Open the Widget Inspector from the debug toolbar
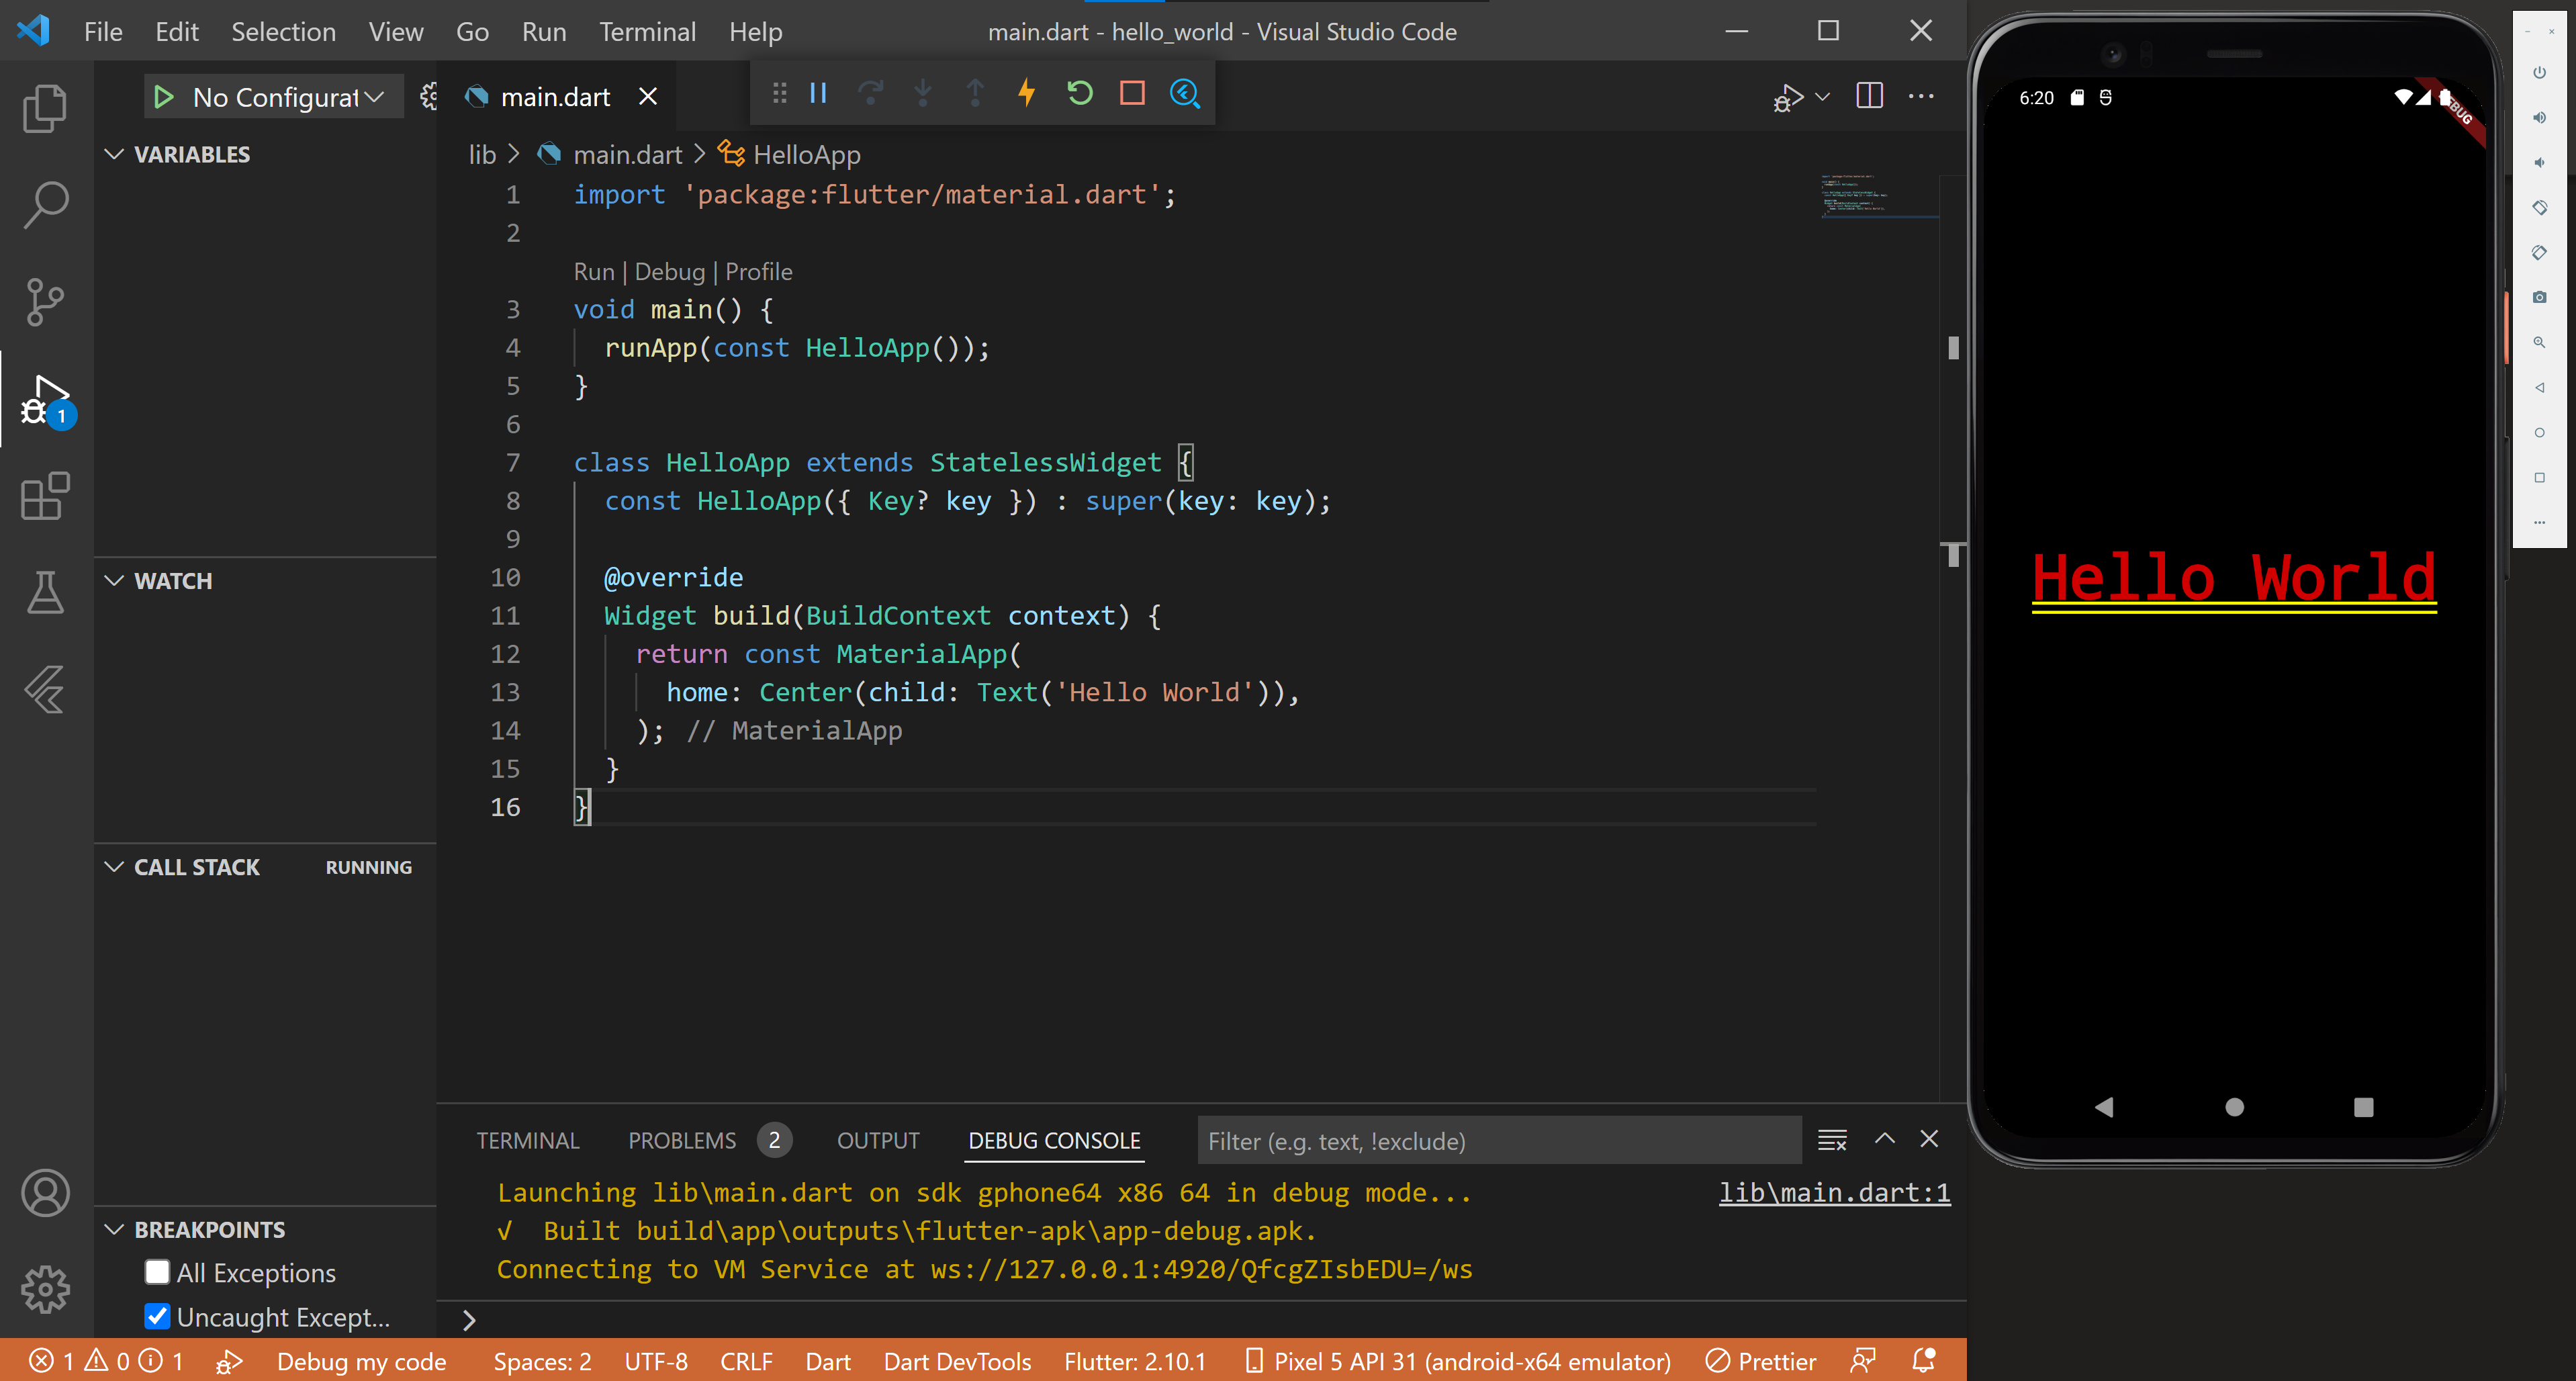 tap(1185, 94)
